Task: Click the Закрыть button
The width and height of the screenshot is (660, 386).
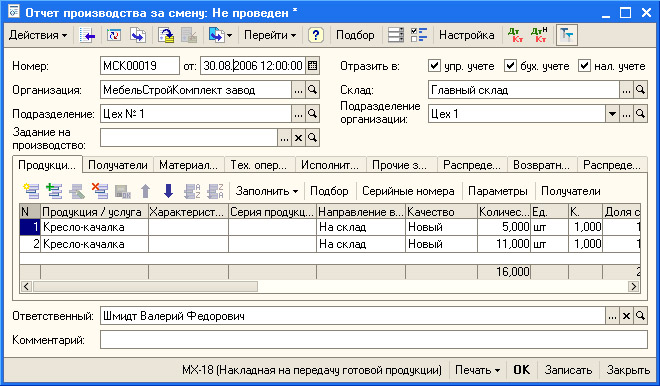Action: point(628,370)
